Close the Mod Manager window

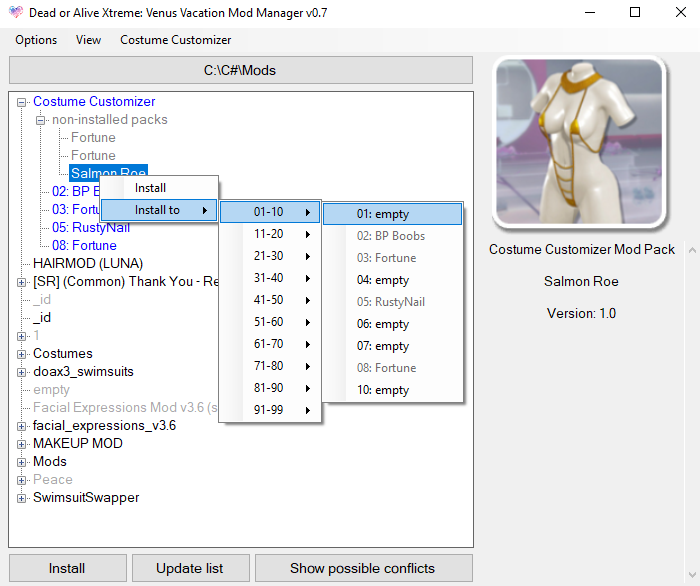click(x=680, y=12)
